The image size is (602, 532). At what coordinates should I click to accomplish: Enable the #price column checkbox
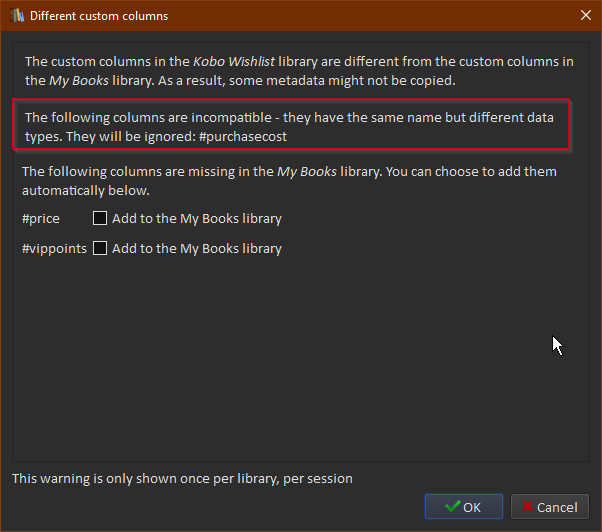[x=100, y=218]
